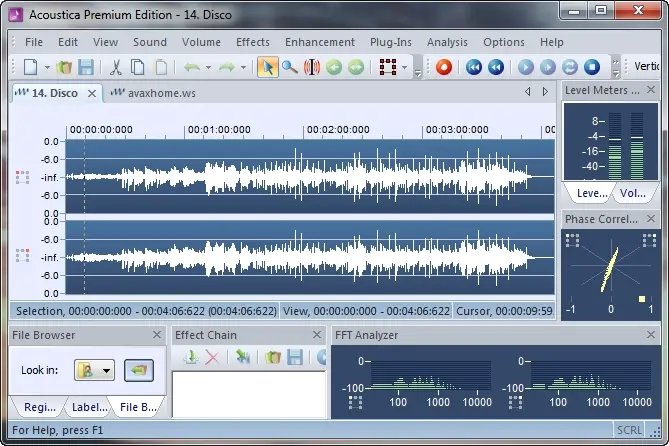
Task: Toggle the right FFT Analyzer options icon
Action: [x=515, y=402]
